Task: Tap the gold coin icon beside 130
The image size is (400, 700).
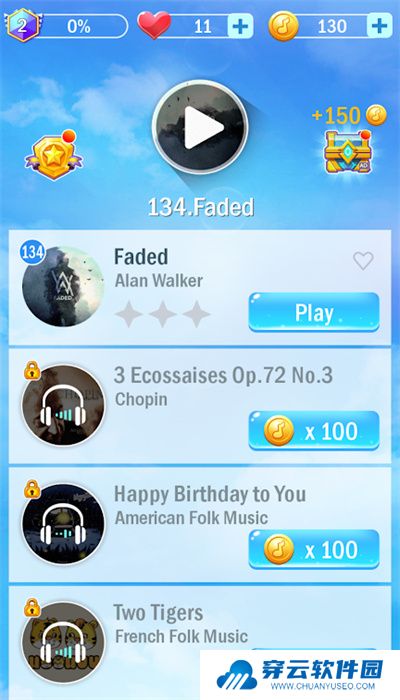Action: (x=283, y=26)
